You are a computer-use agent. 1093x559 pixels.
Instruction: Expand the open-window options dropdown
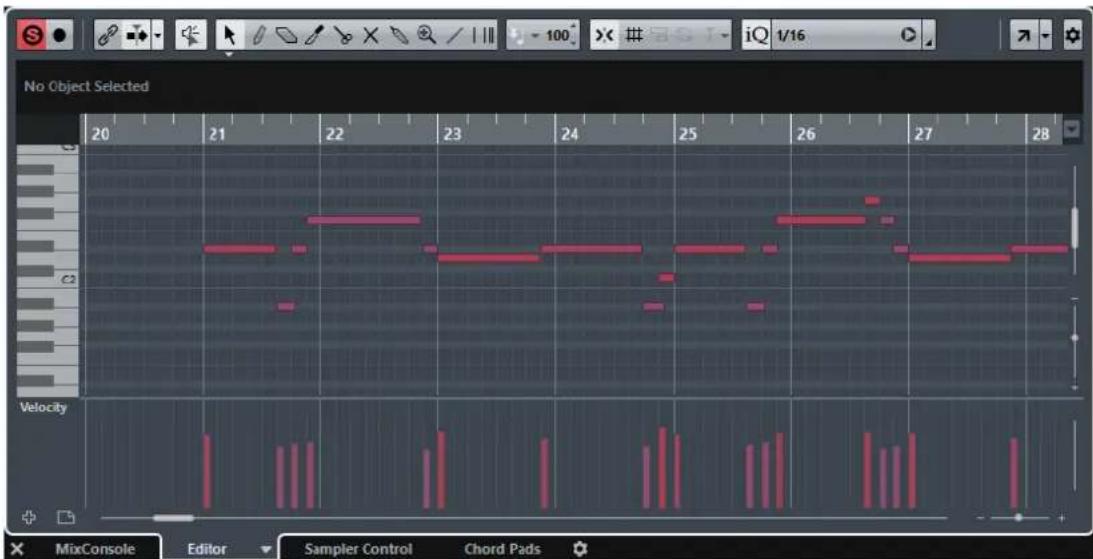pos(1046,35)
